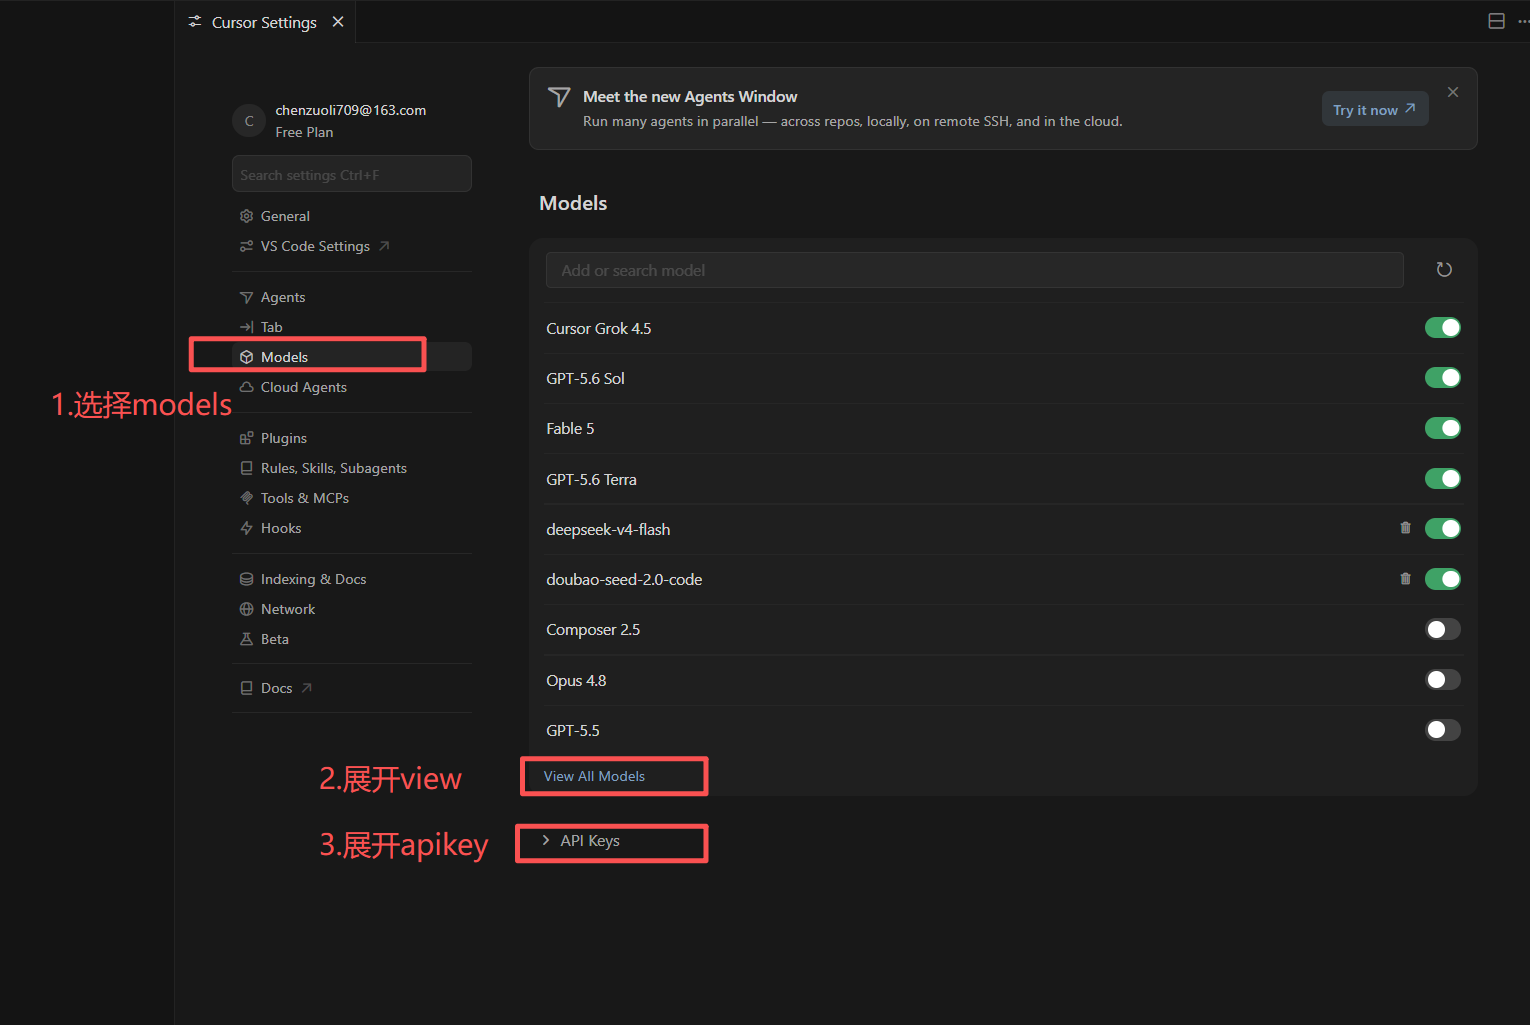Click the chenzuoli709@163.com account email
Image resolution: width=1530 pixels, height=1025 pixels.
click(351, 110)
